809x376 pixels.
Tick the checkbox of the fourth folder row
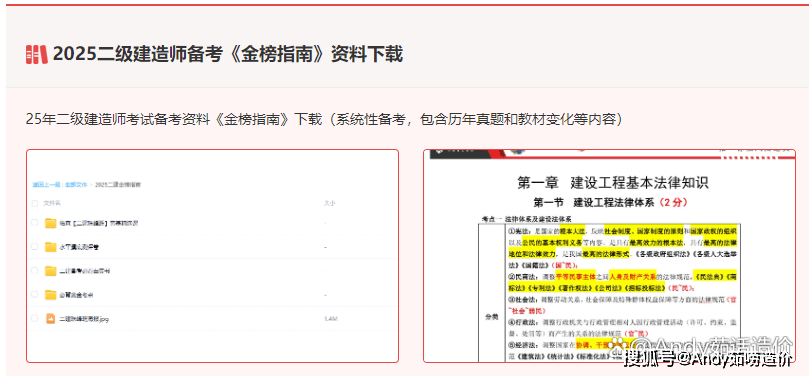pos(35,295)
